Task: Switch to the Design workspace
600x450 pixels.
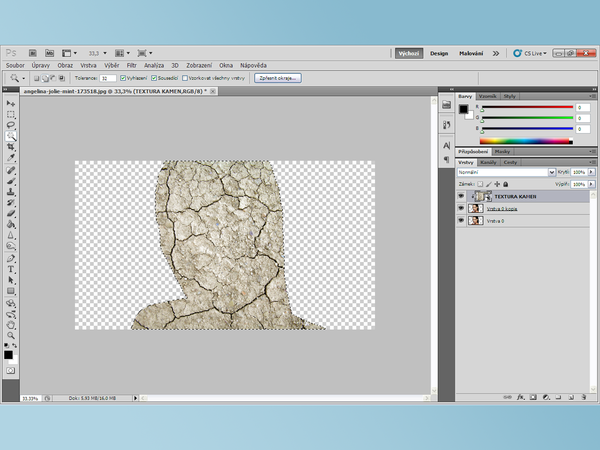Action: [x=439, y=53]
